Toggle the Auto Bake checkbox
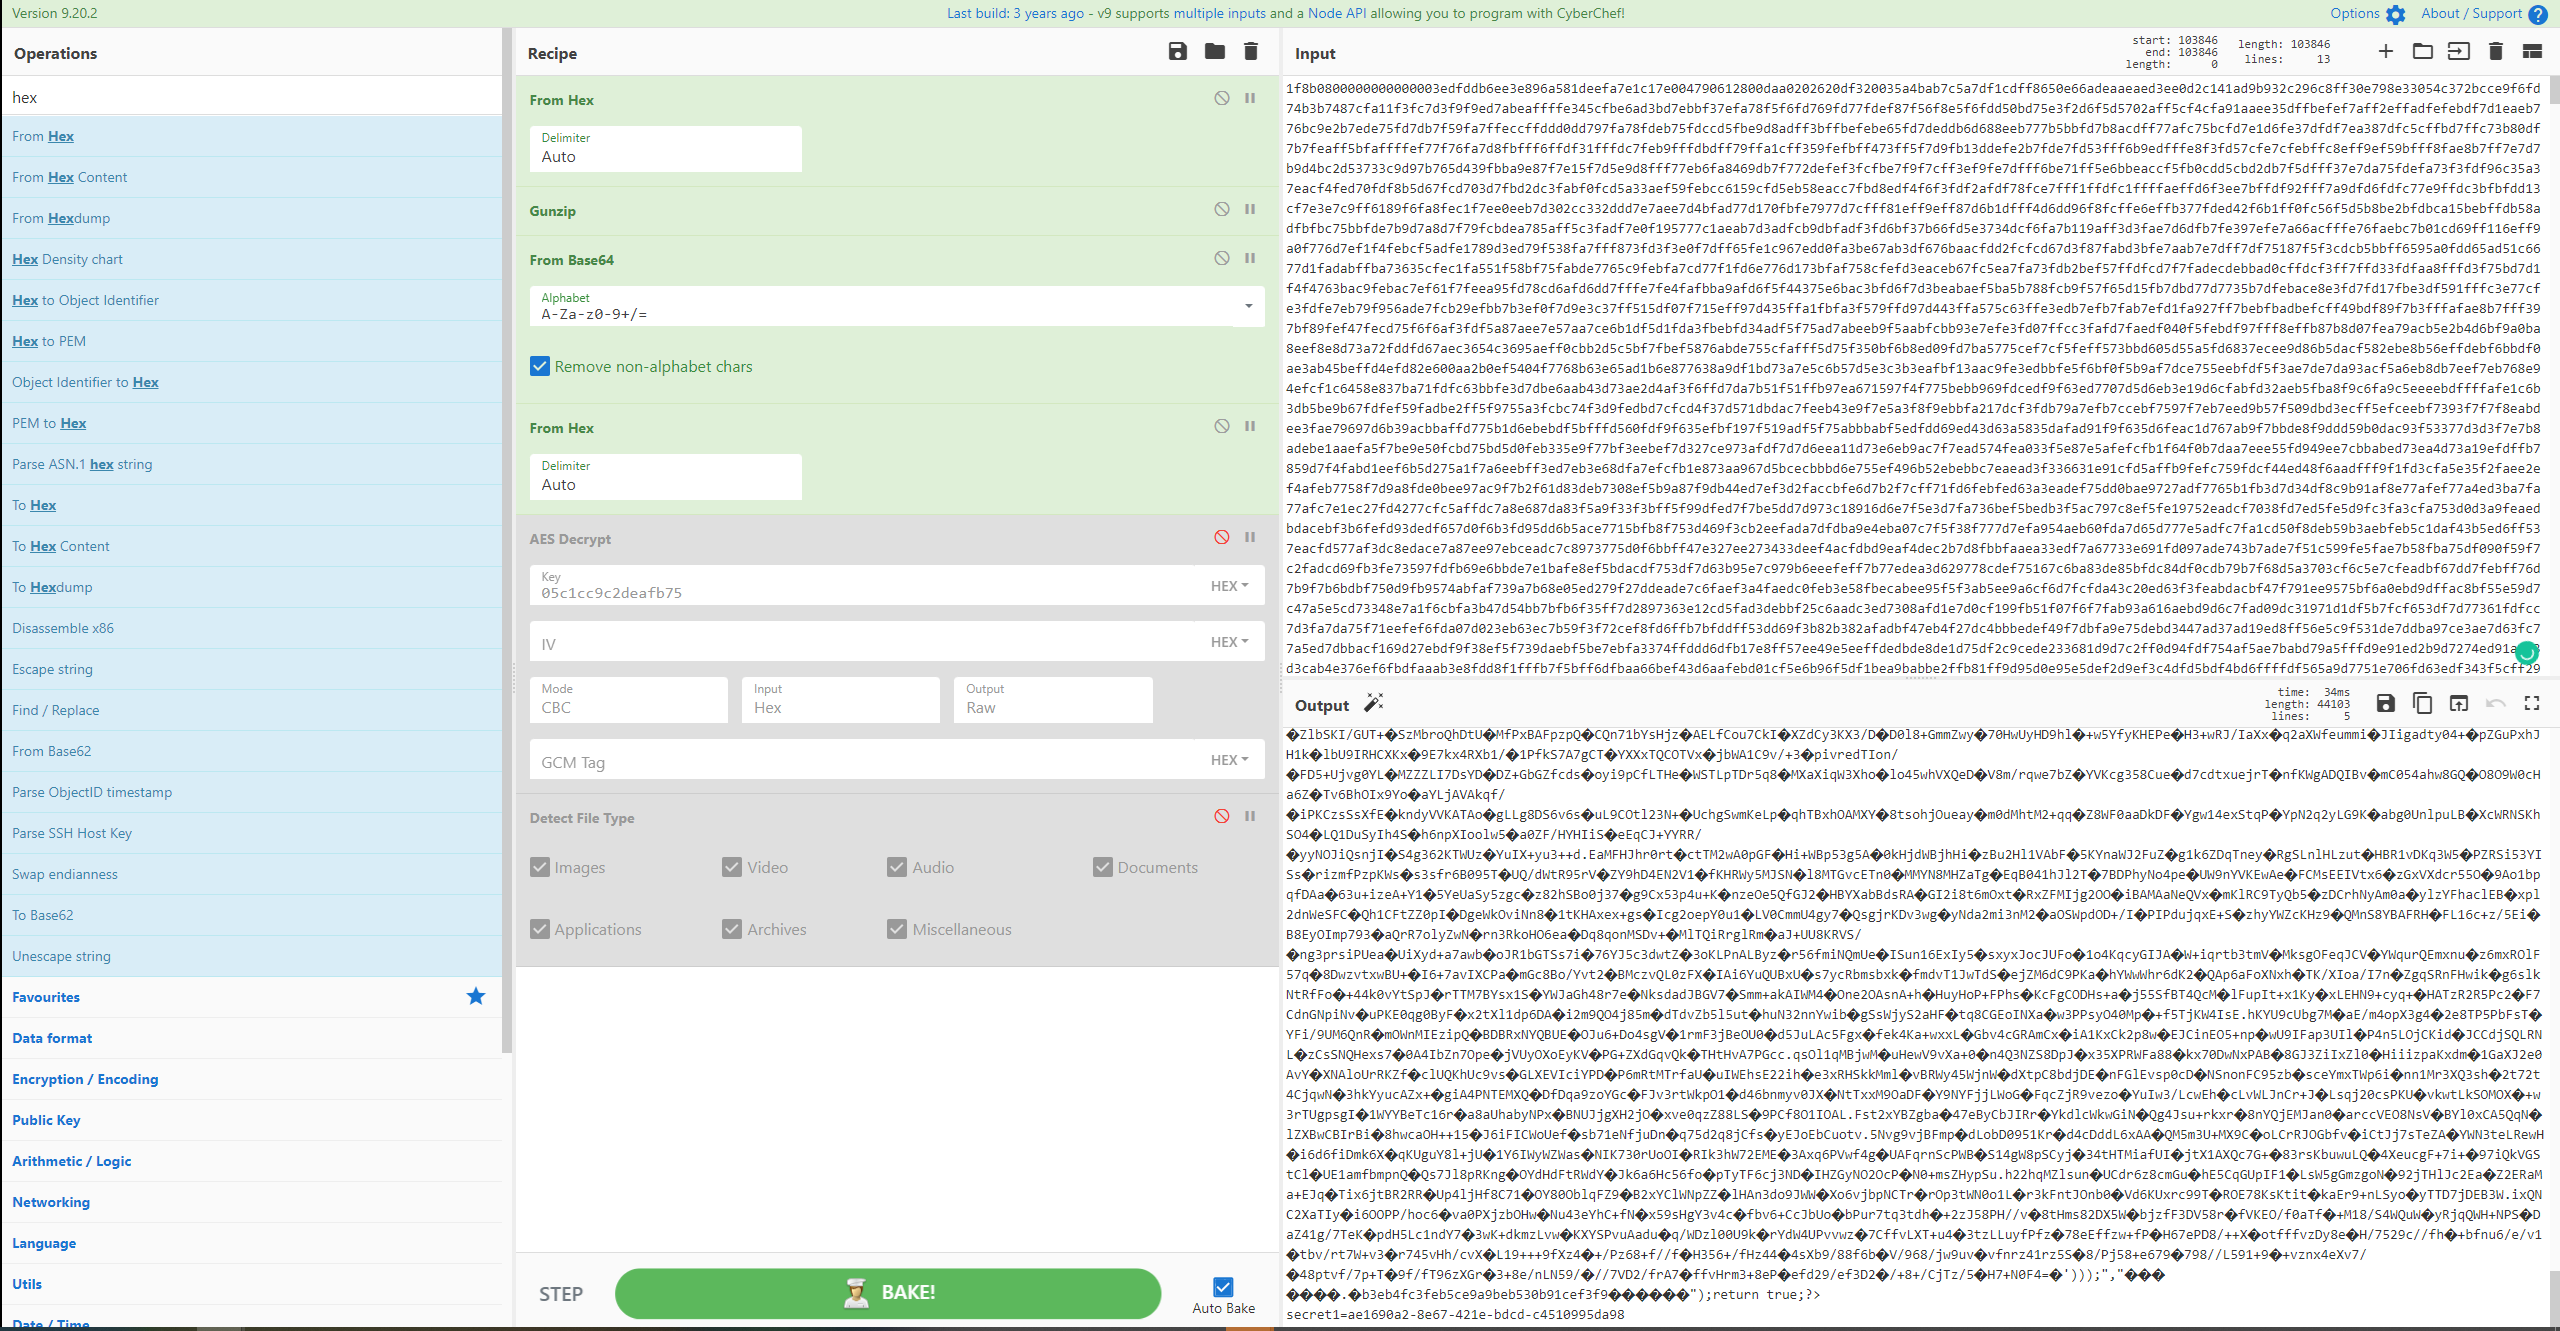 [x=1222, y=1287]
